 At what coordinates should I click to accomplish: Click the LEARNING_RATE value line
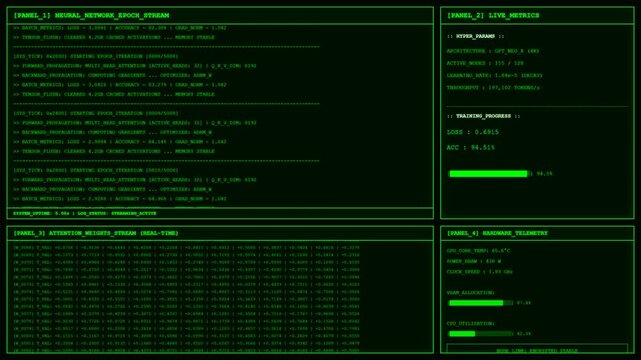494,76
